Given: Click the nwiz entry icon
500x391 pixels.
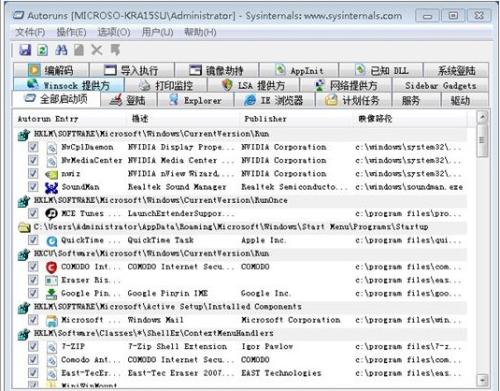Looking at the screenshot, I should click(x=51, y=174).
